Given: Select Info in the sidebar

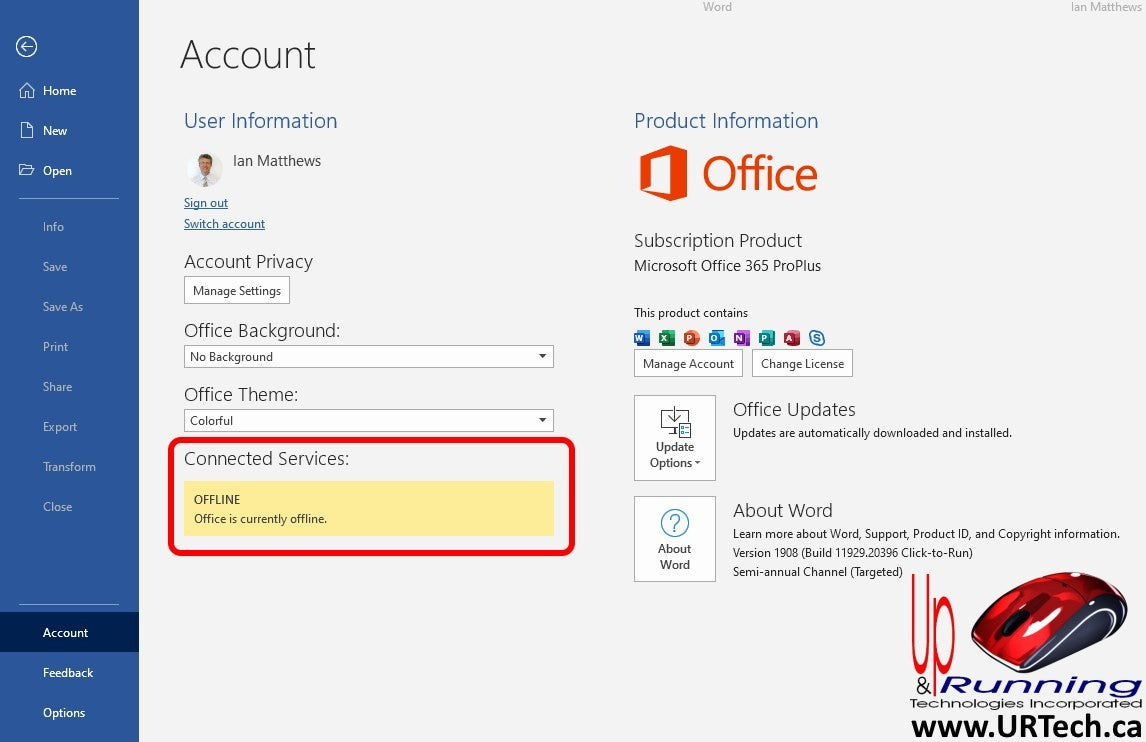Looking at the screenshot, I should tap(69, 227).
